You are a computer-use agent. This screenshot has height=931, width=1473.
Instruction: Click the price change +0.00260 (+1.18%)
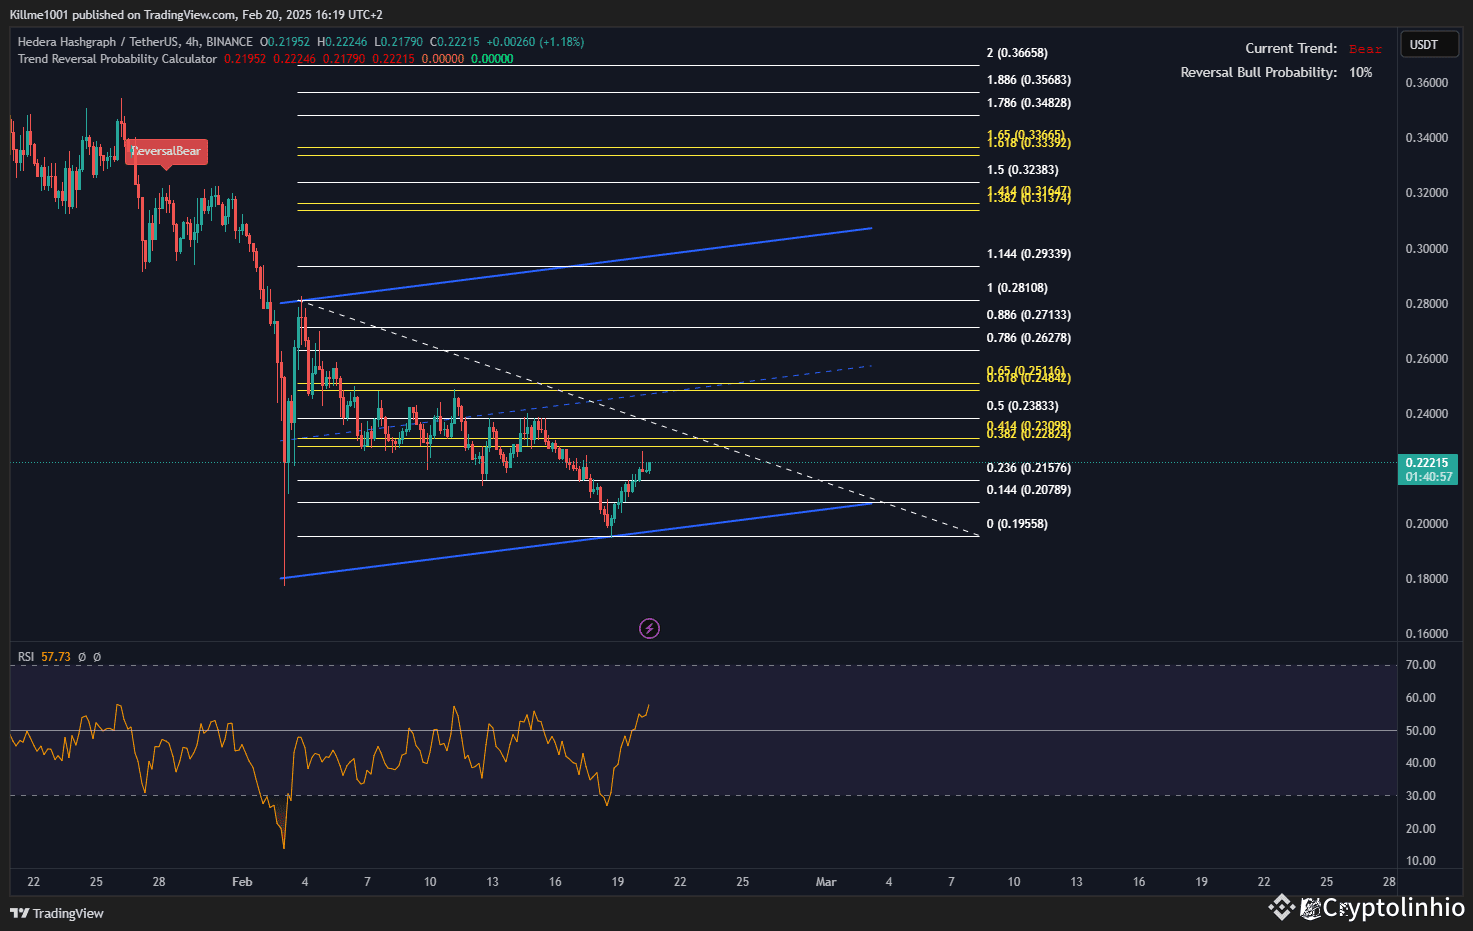point(535,42)
